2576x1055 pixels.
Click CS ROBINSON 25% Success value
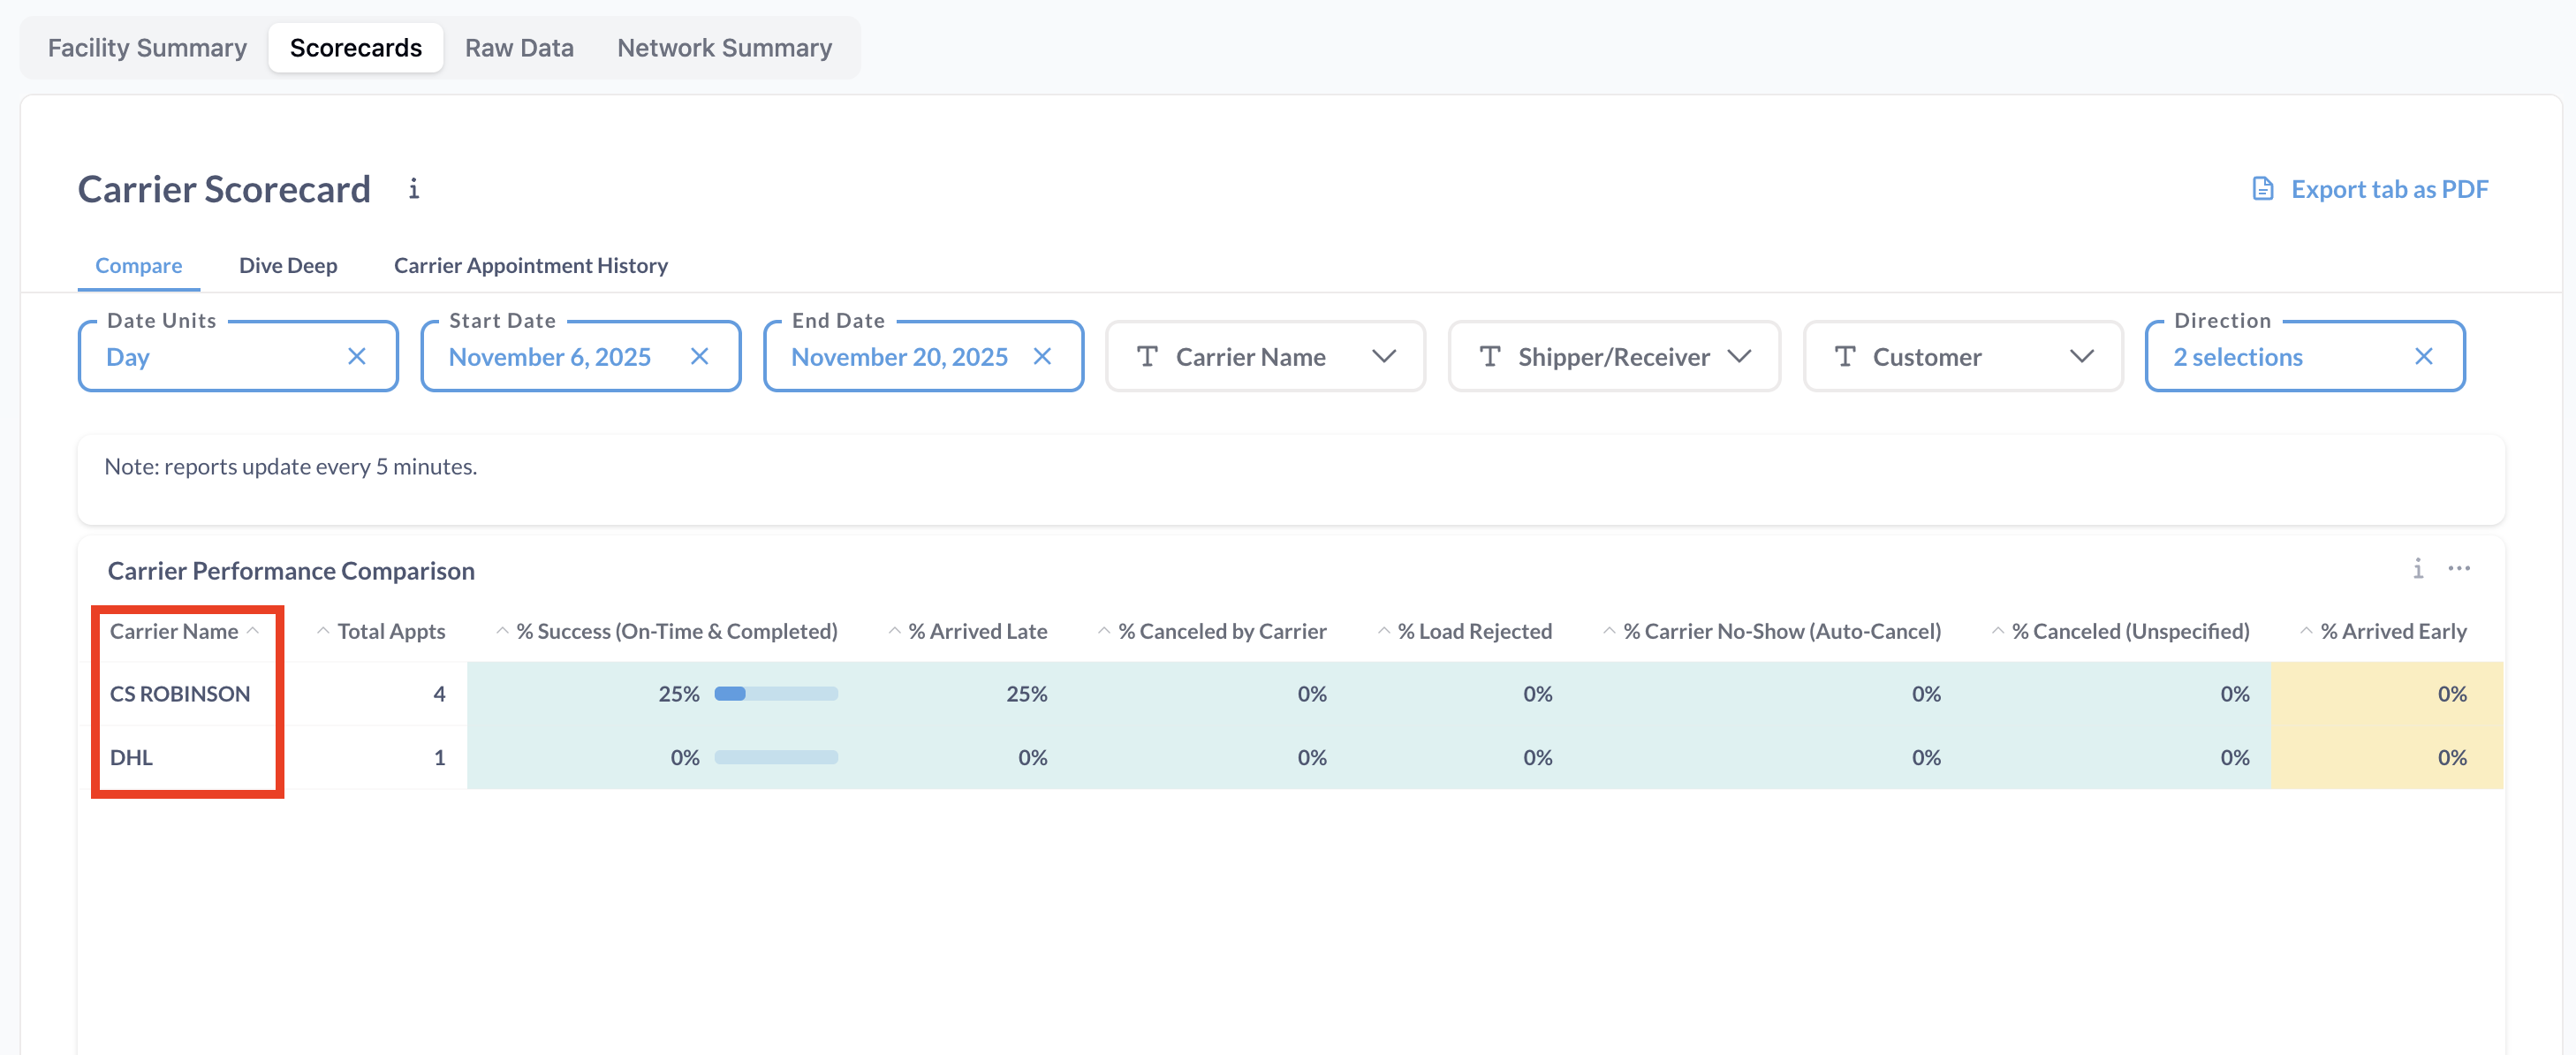click(x=679, y=693)
